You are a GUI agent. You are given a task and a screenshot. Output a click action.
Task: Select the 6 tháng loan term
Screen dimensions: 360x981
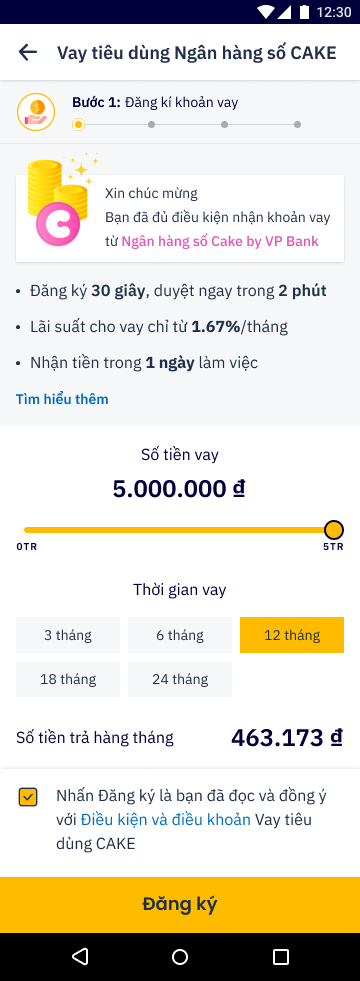point(180,635)
